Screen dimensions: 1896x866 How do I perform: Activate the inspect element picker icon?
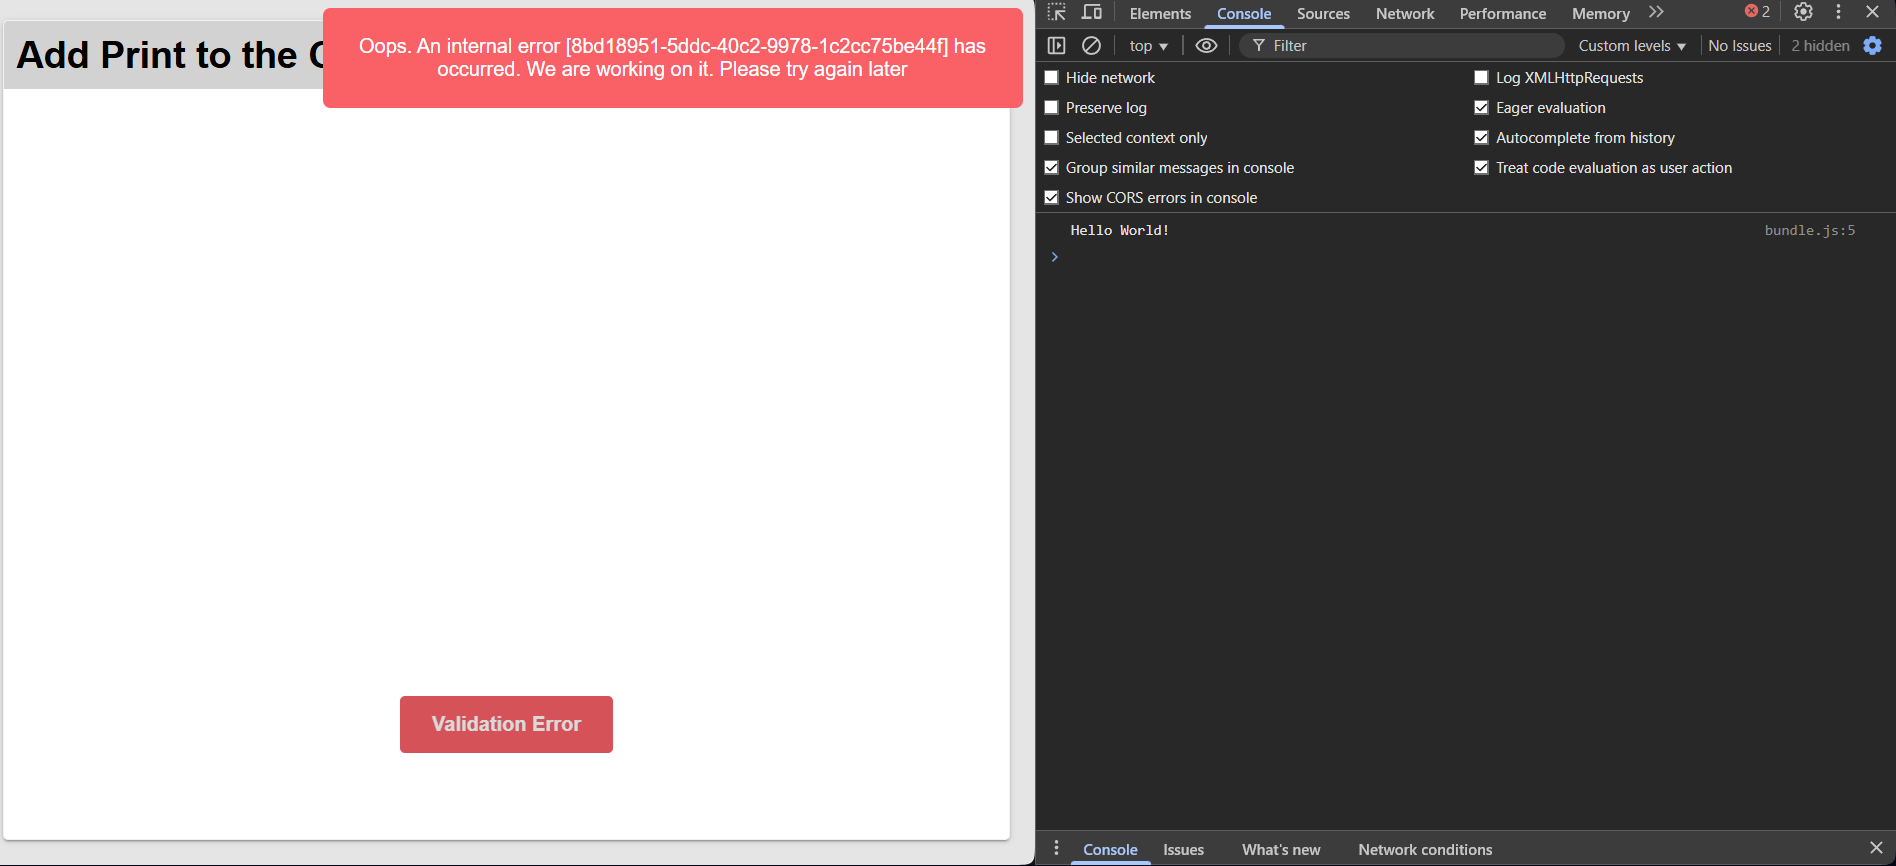(1057, 13)
